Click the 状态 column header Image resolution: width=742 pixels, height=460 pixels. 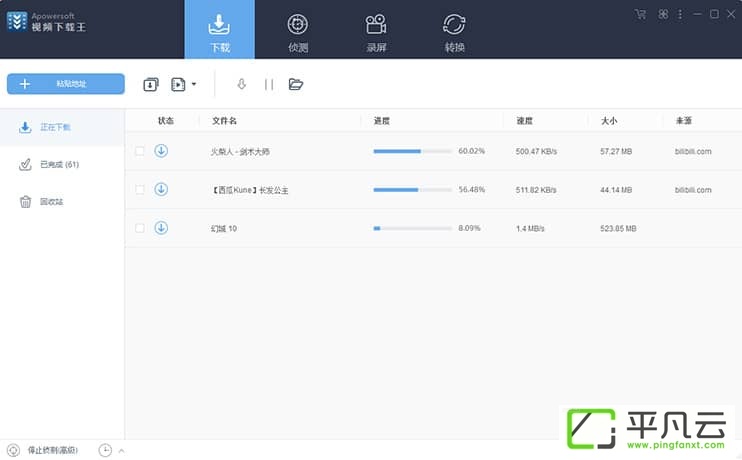click(x=166, y=121)
